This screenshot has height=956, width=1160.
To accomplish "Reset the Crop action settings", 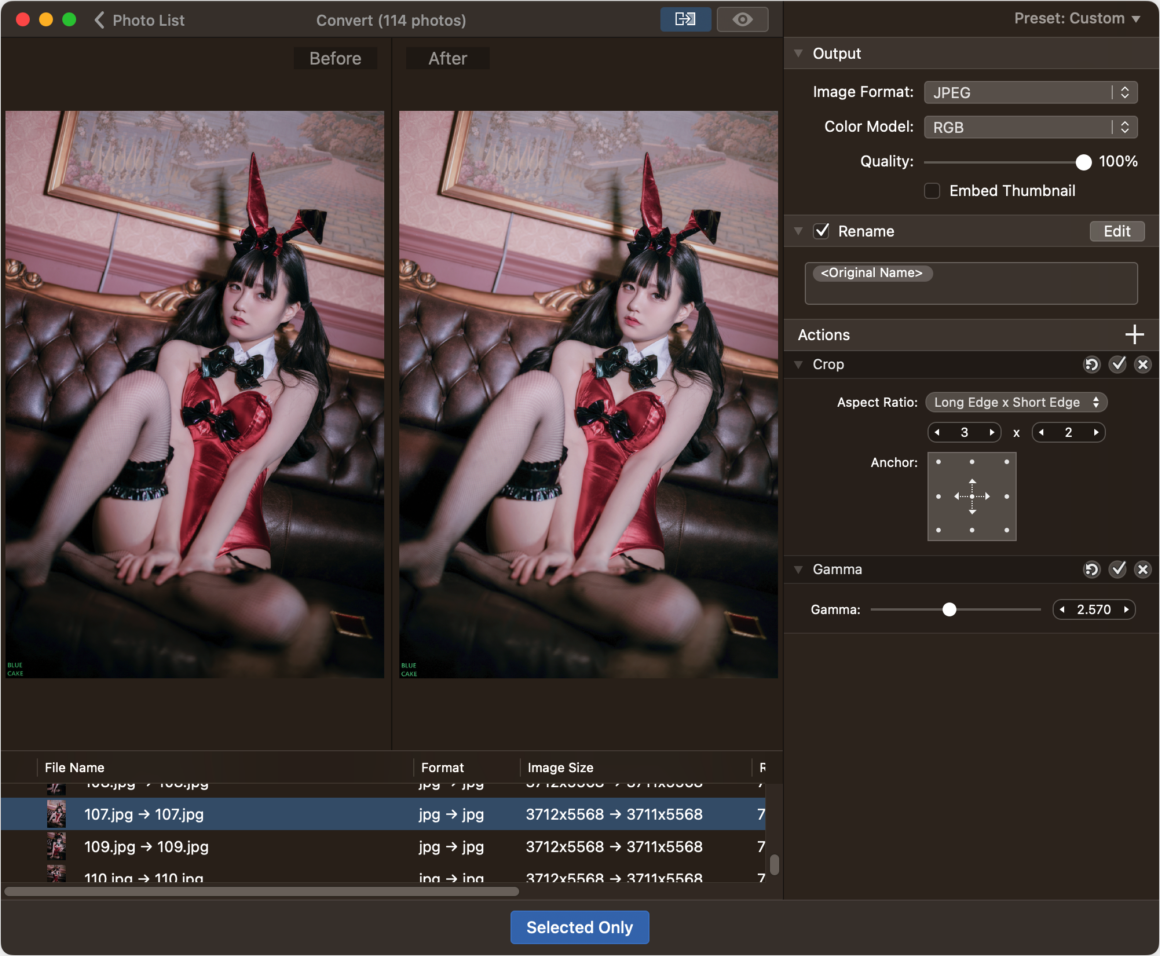I will (x=1091, y=364).
